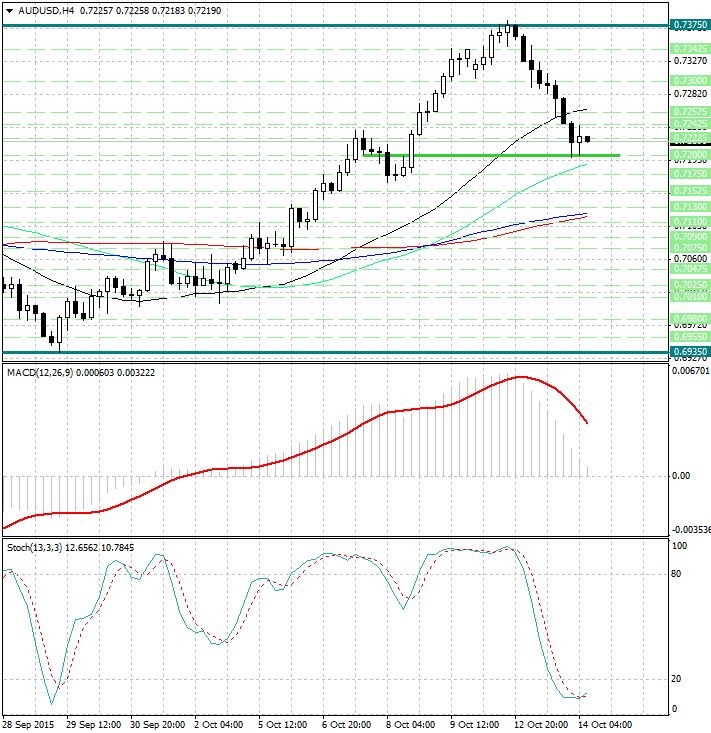
Task: Click the 0.71750 price level label
Action: [x=690, y=173]
